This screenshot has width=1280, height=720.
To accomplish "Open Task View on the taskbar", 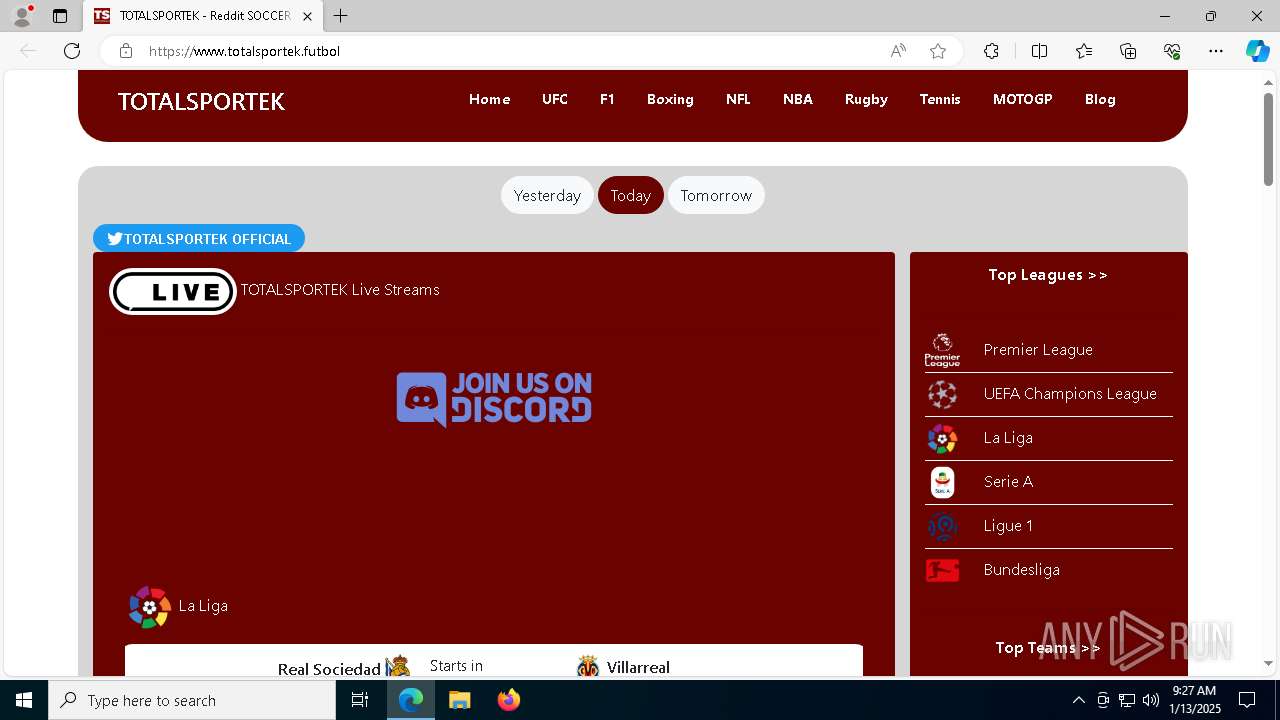I will pos(361,700).
